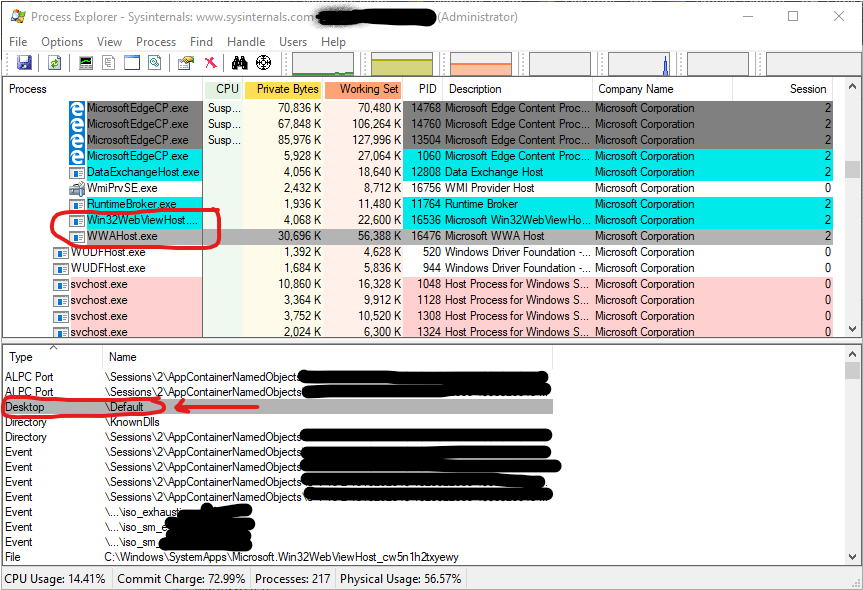
Task: Open the View menu
Action: 110,42
